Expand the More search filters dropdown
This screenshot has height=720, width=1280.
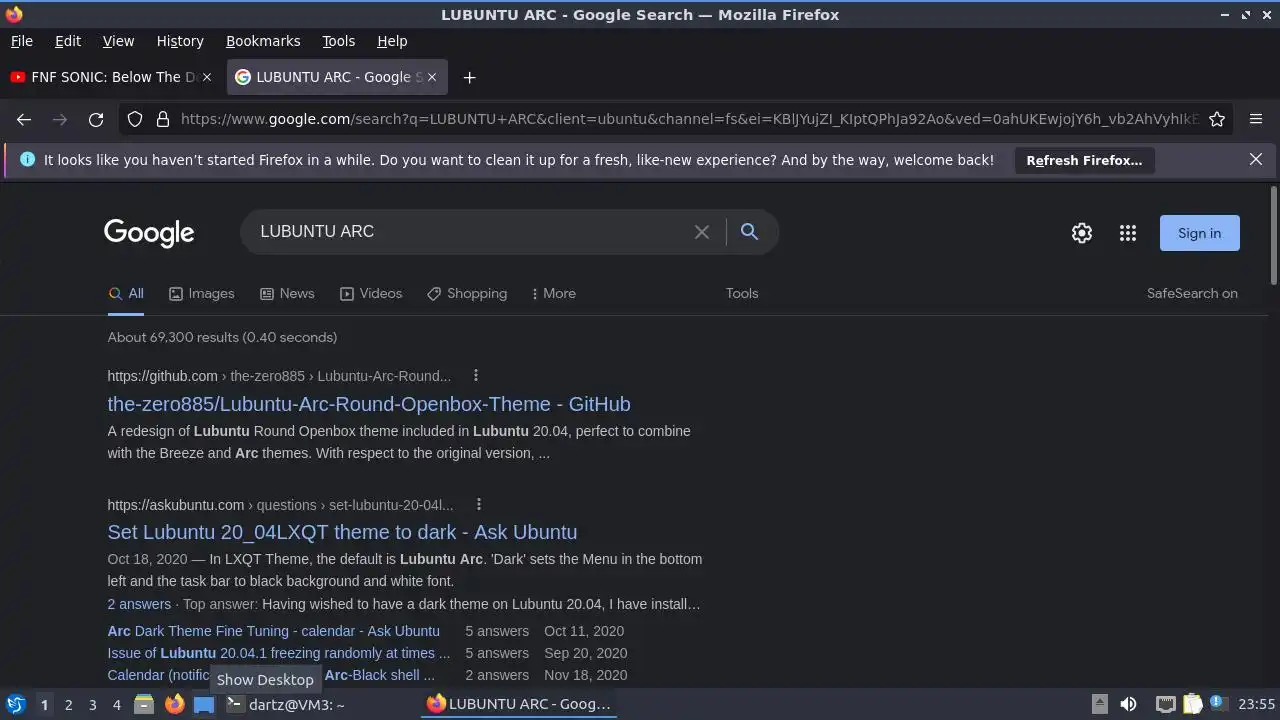tap(554, 293)
